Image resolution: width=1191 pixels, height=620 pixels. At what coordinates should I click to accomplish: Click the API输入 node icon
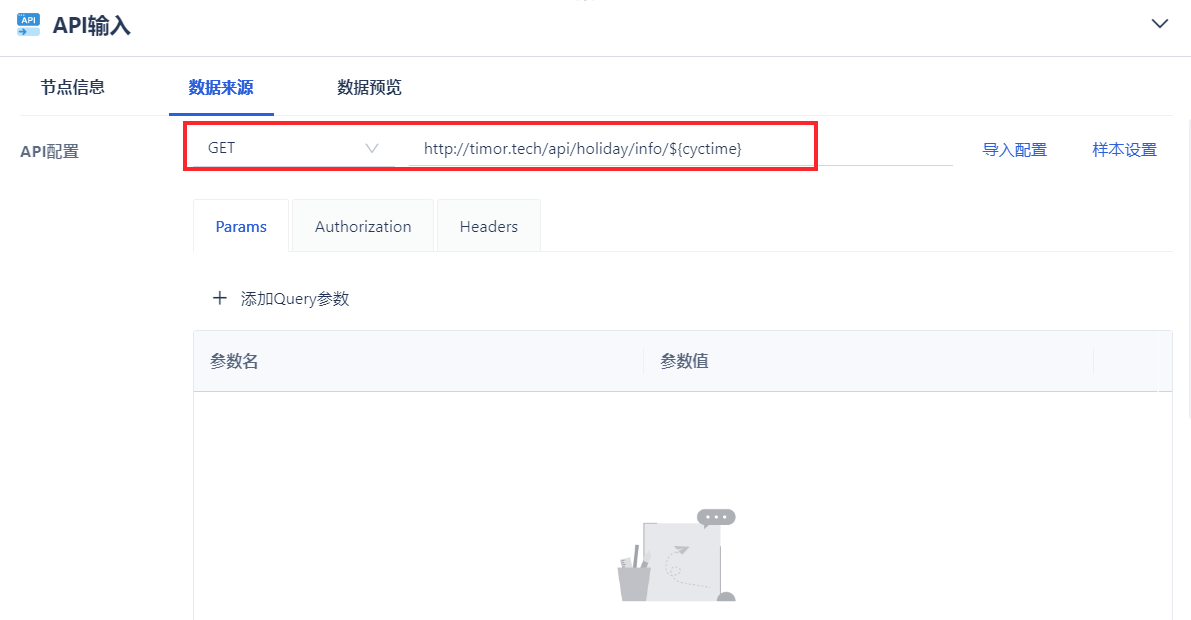click(28, 24)
